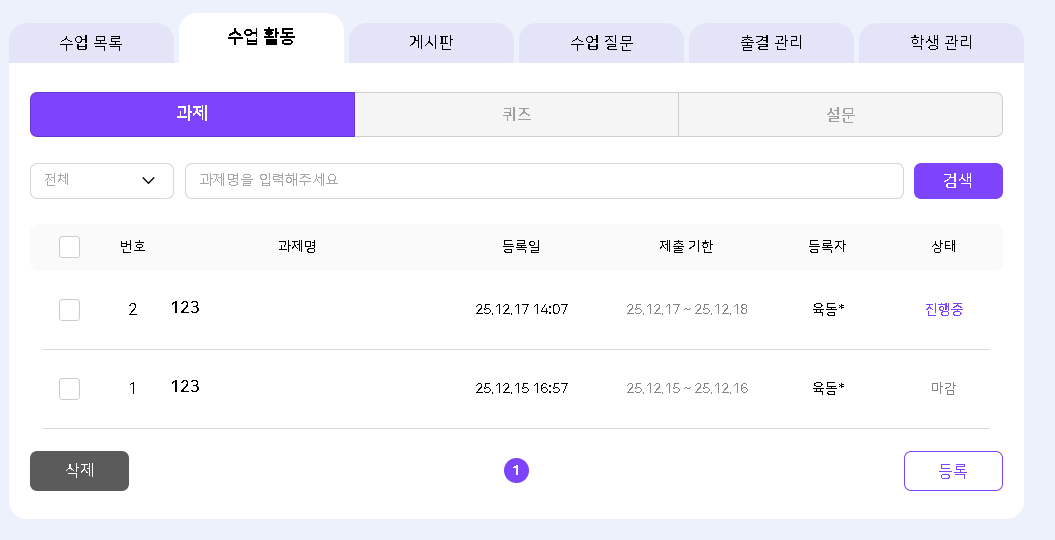
Task: Check the box for assignment number 1
Action: click(69, 389)
